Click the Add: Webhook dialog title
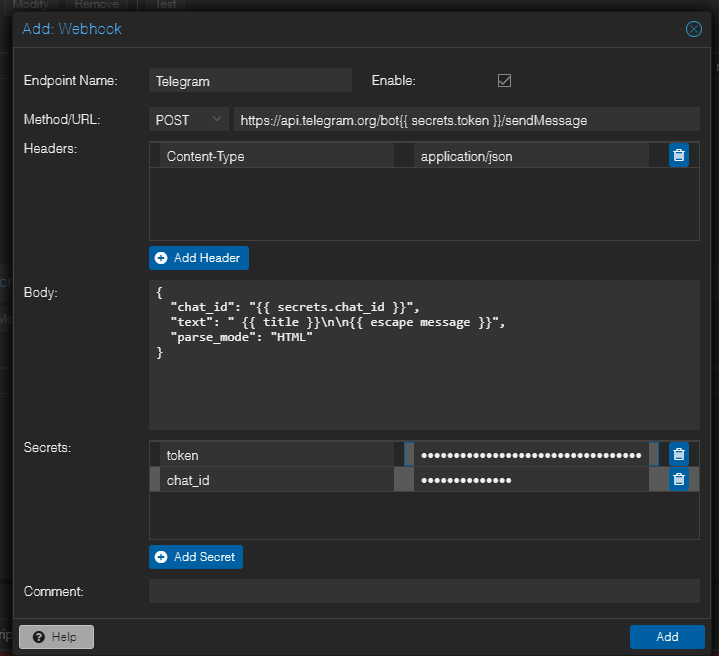The image size is (719, 656). point(72,29)
